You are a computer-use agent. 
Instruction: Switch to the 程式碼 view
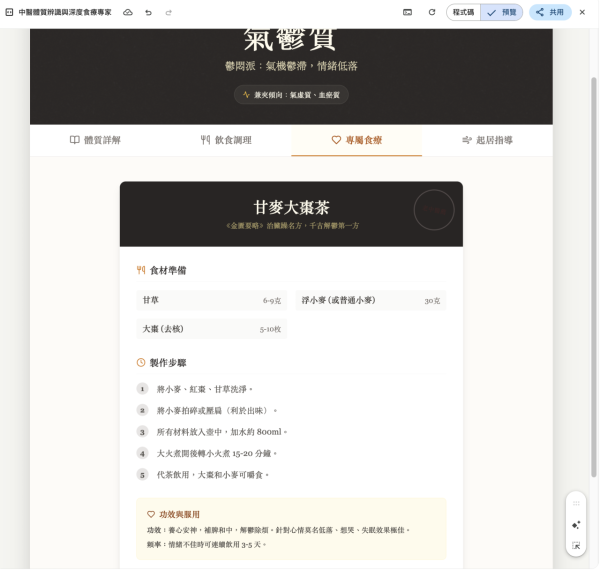click(x=463, y=12)
